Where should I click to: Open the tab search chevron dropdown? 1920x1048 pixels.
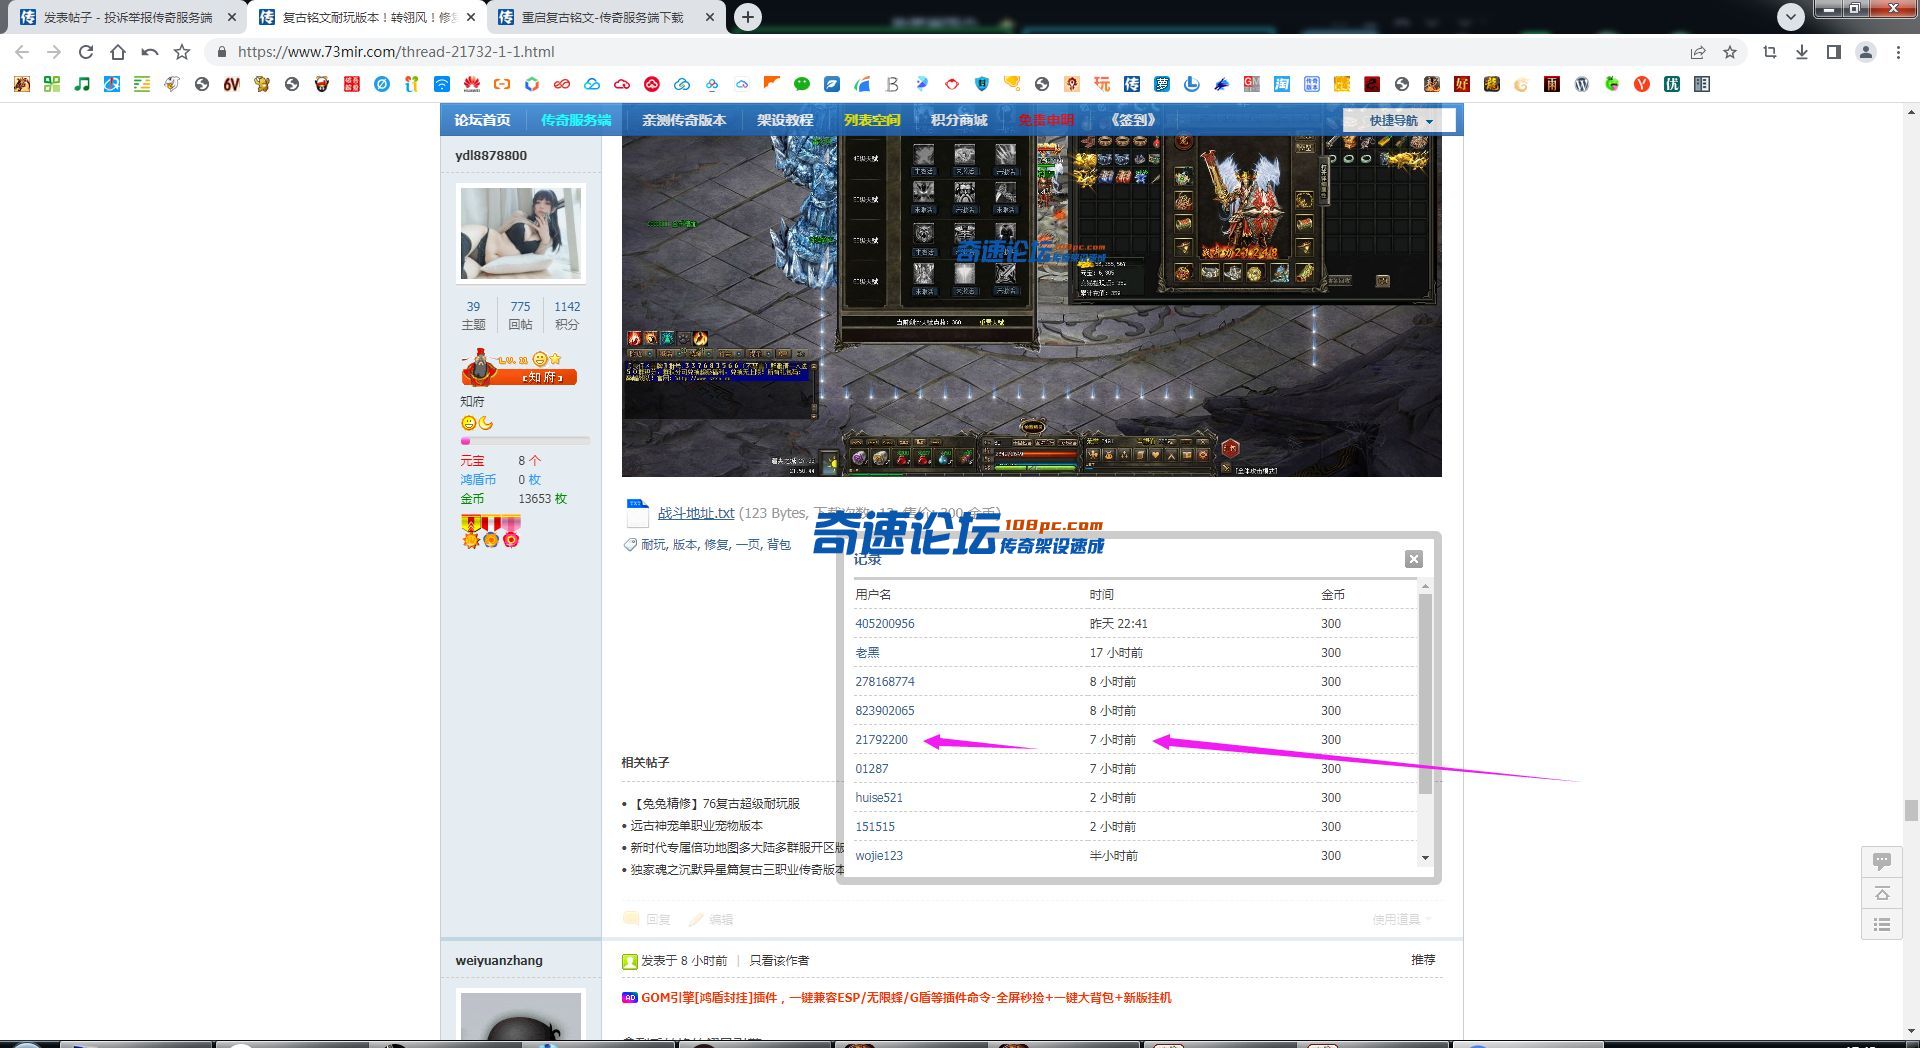(1790, 16)
